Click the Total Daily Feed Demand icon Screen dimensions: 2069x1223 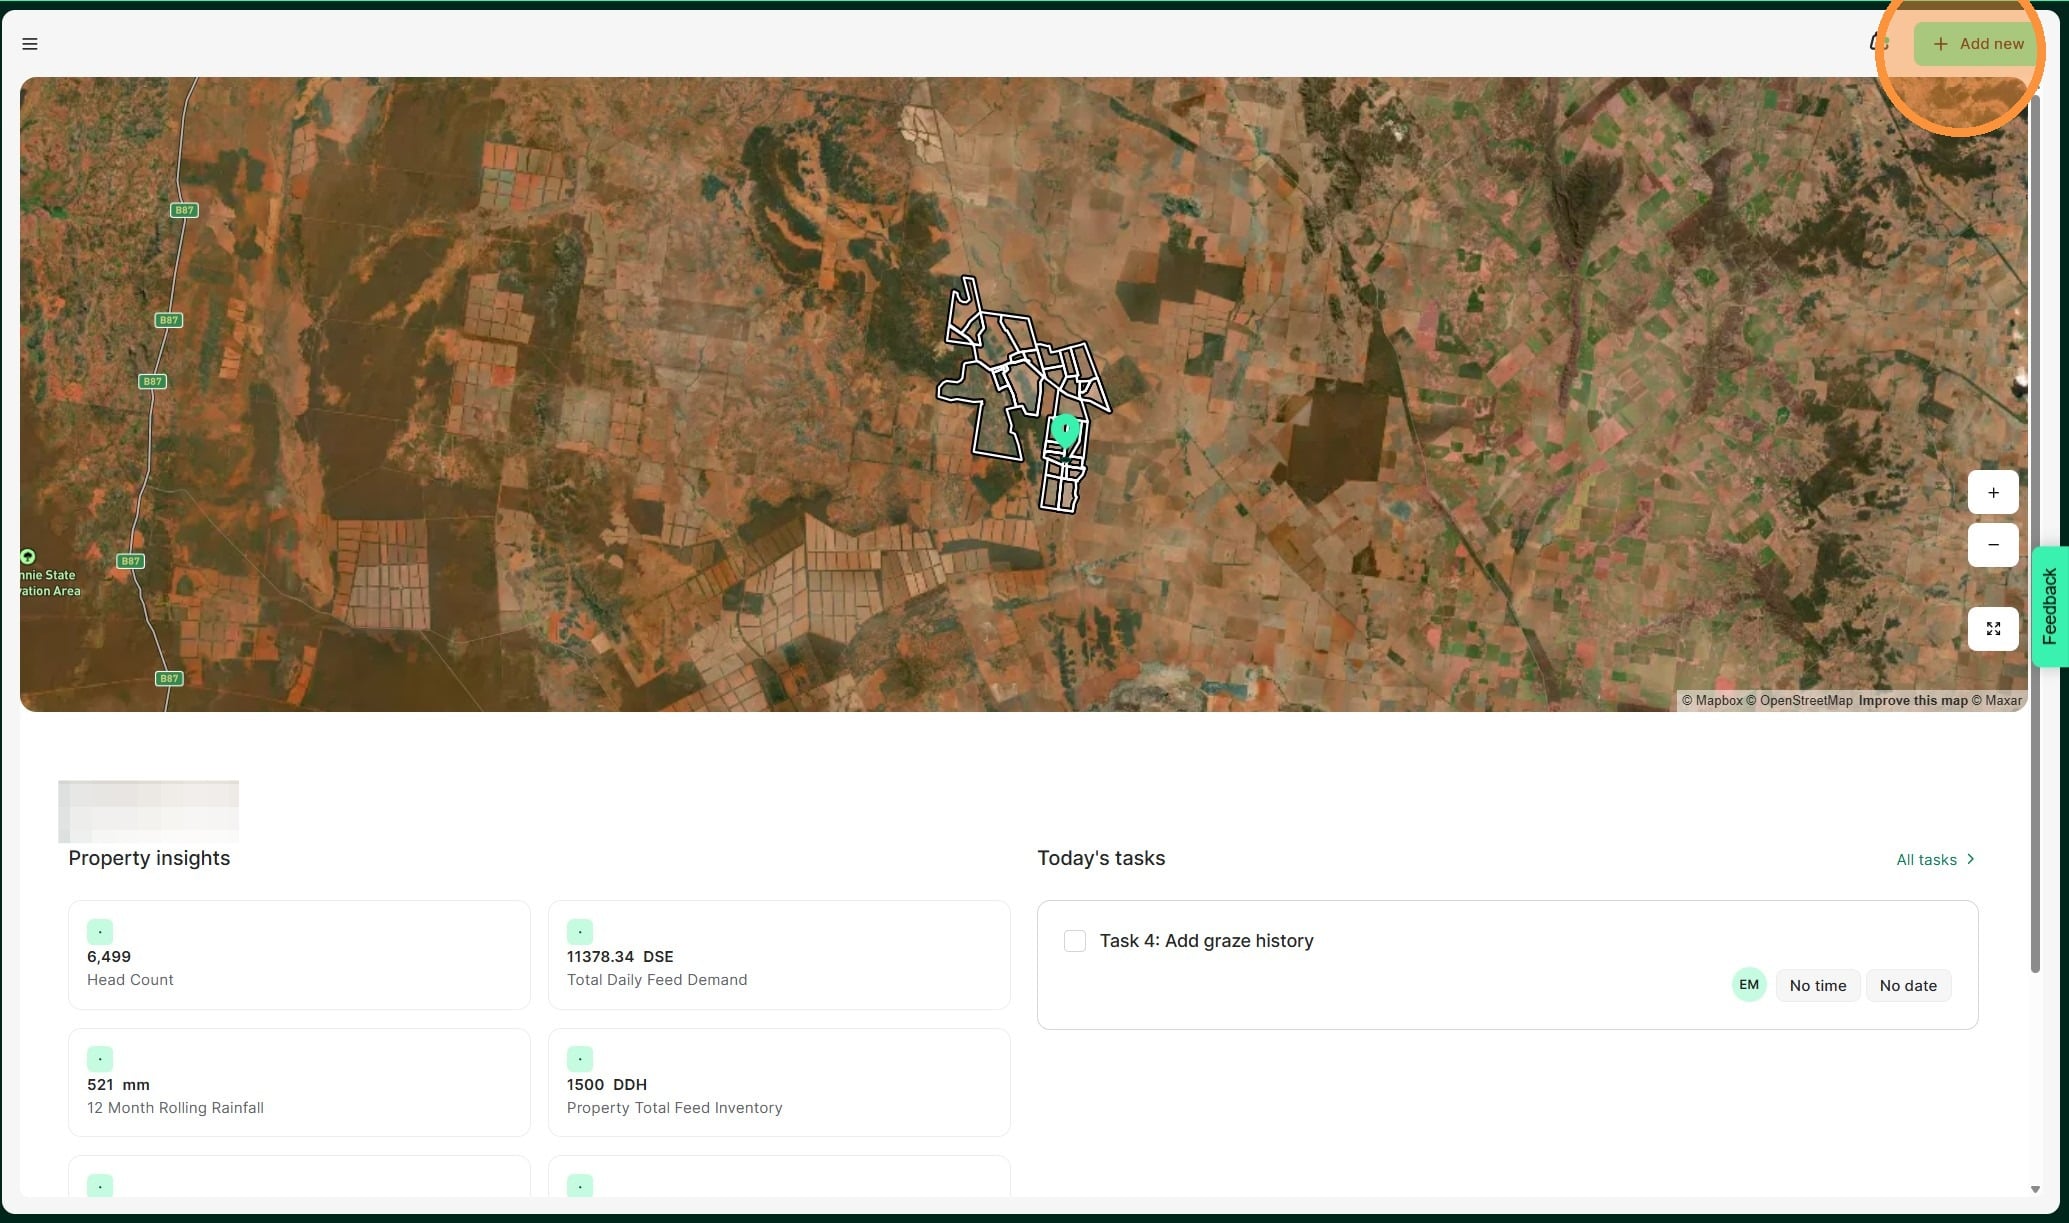(x=580, y=932)
